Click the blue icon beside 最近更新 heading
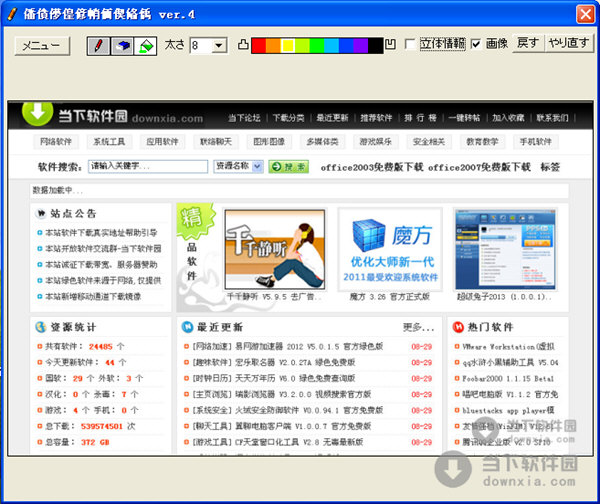The width and height of the screenshot is (600, 504). click(187, 327)
